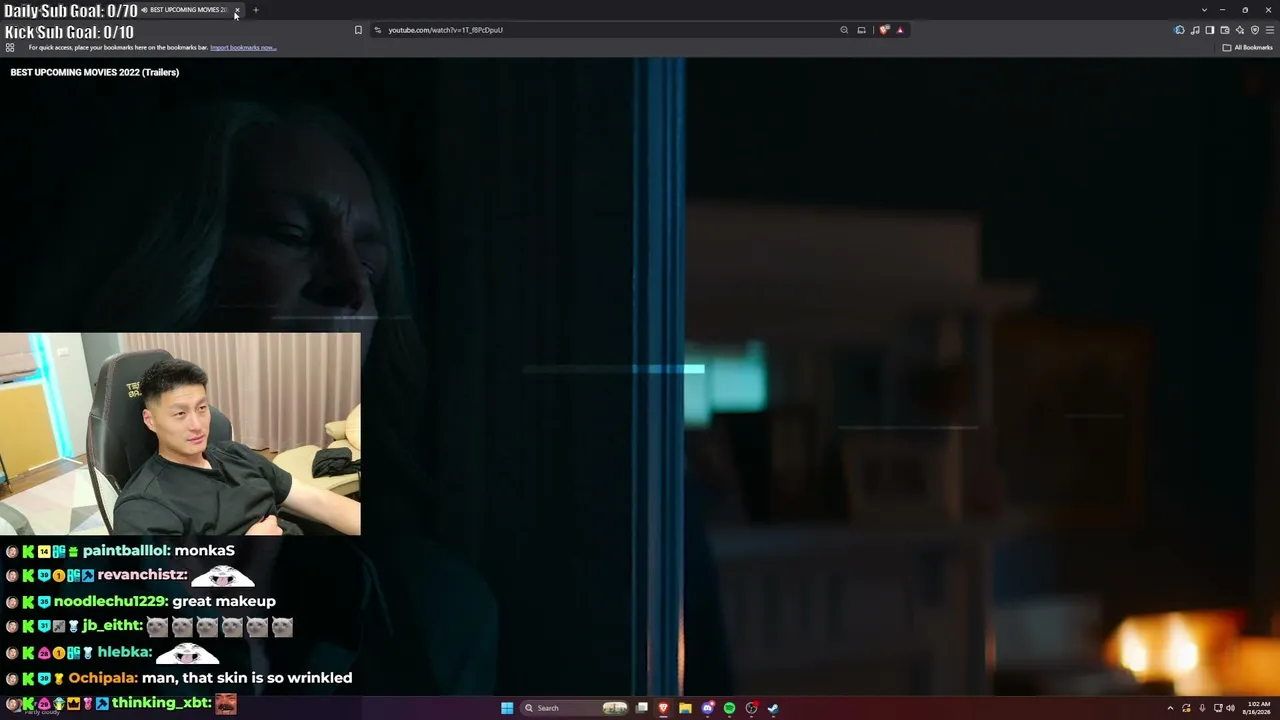The width and height of the screenshot is (1280, 720).
Task: Select the BEST UPCOMING MOVIES 2022 tab
Action: tap(188, 10)
